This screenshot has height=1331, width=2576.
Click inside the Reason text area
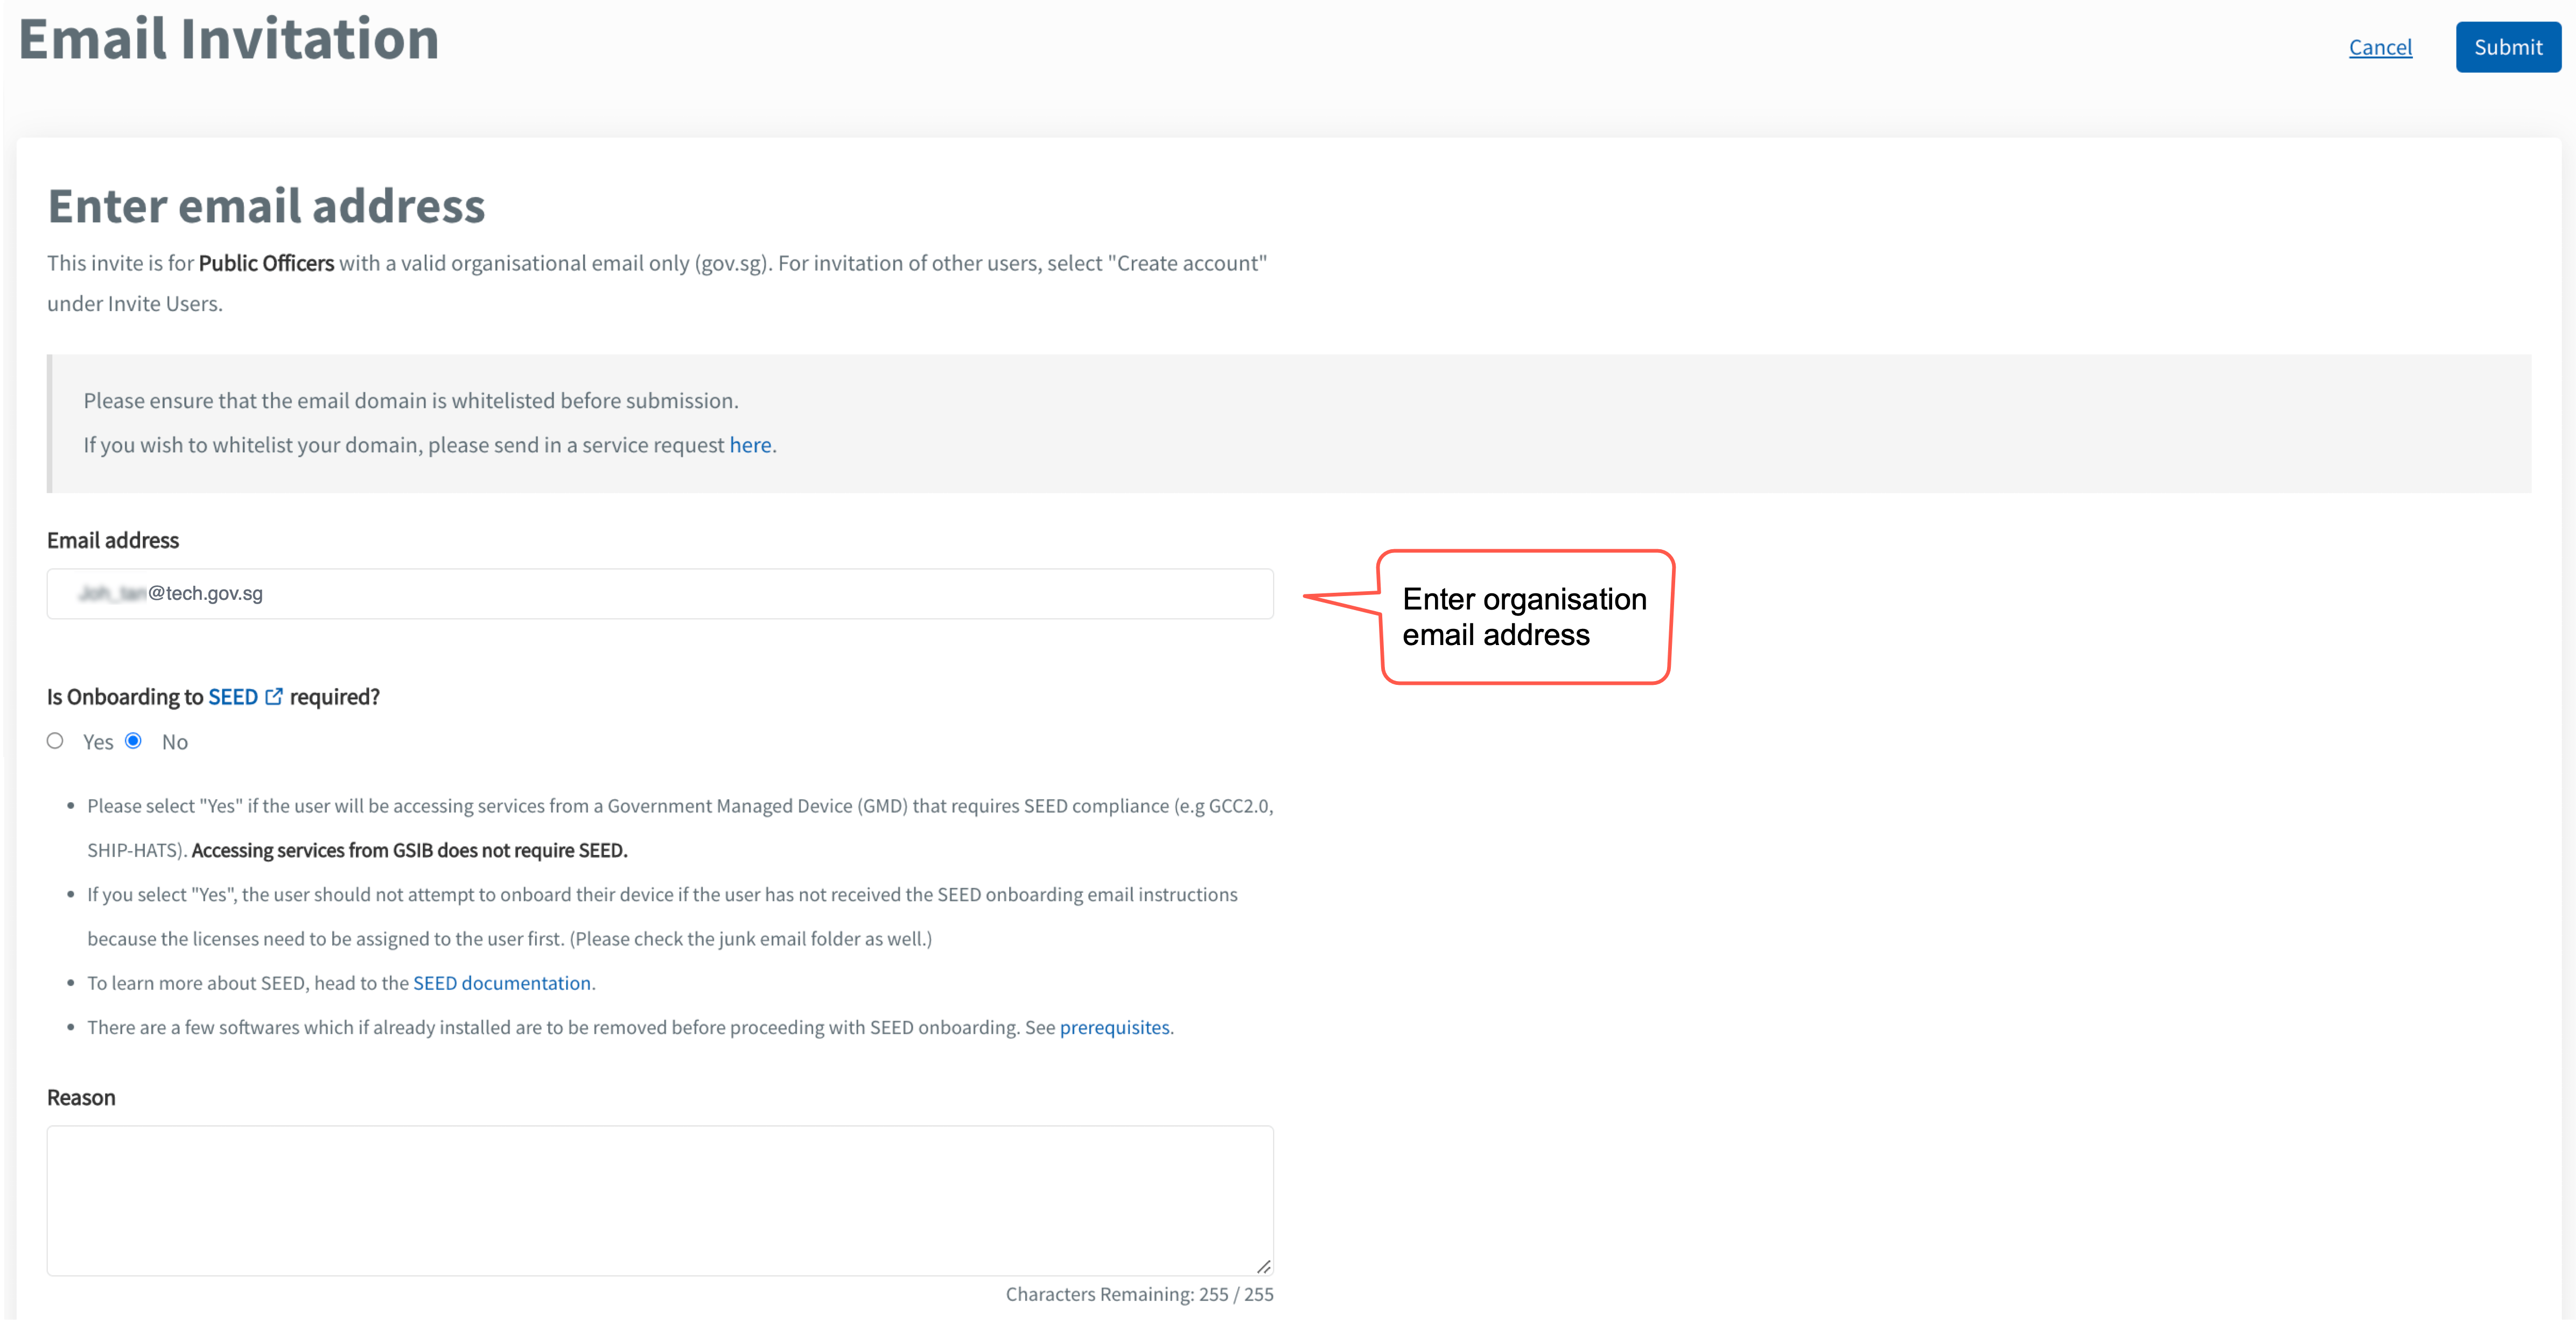[660, 1200]
